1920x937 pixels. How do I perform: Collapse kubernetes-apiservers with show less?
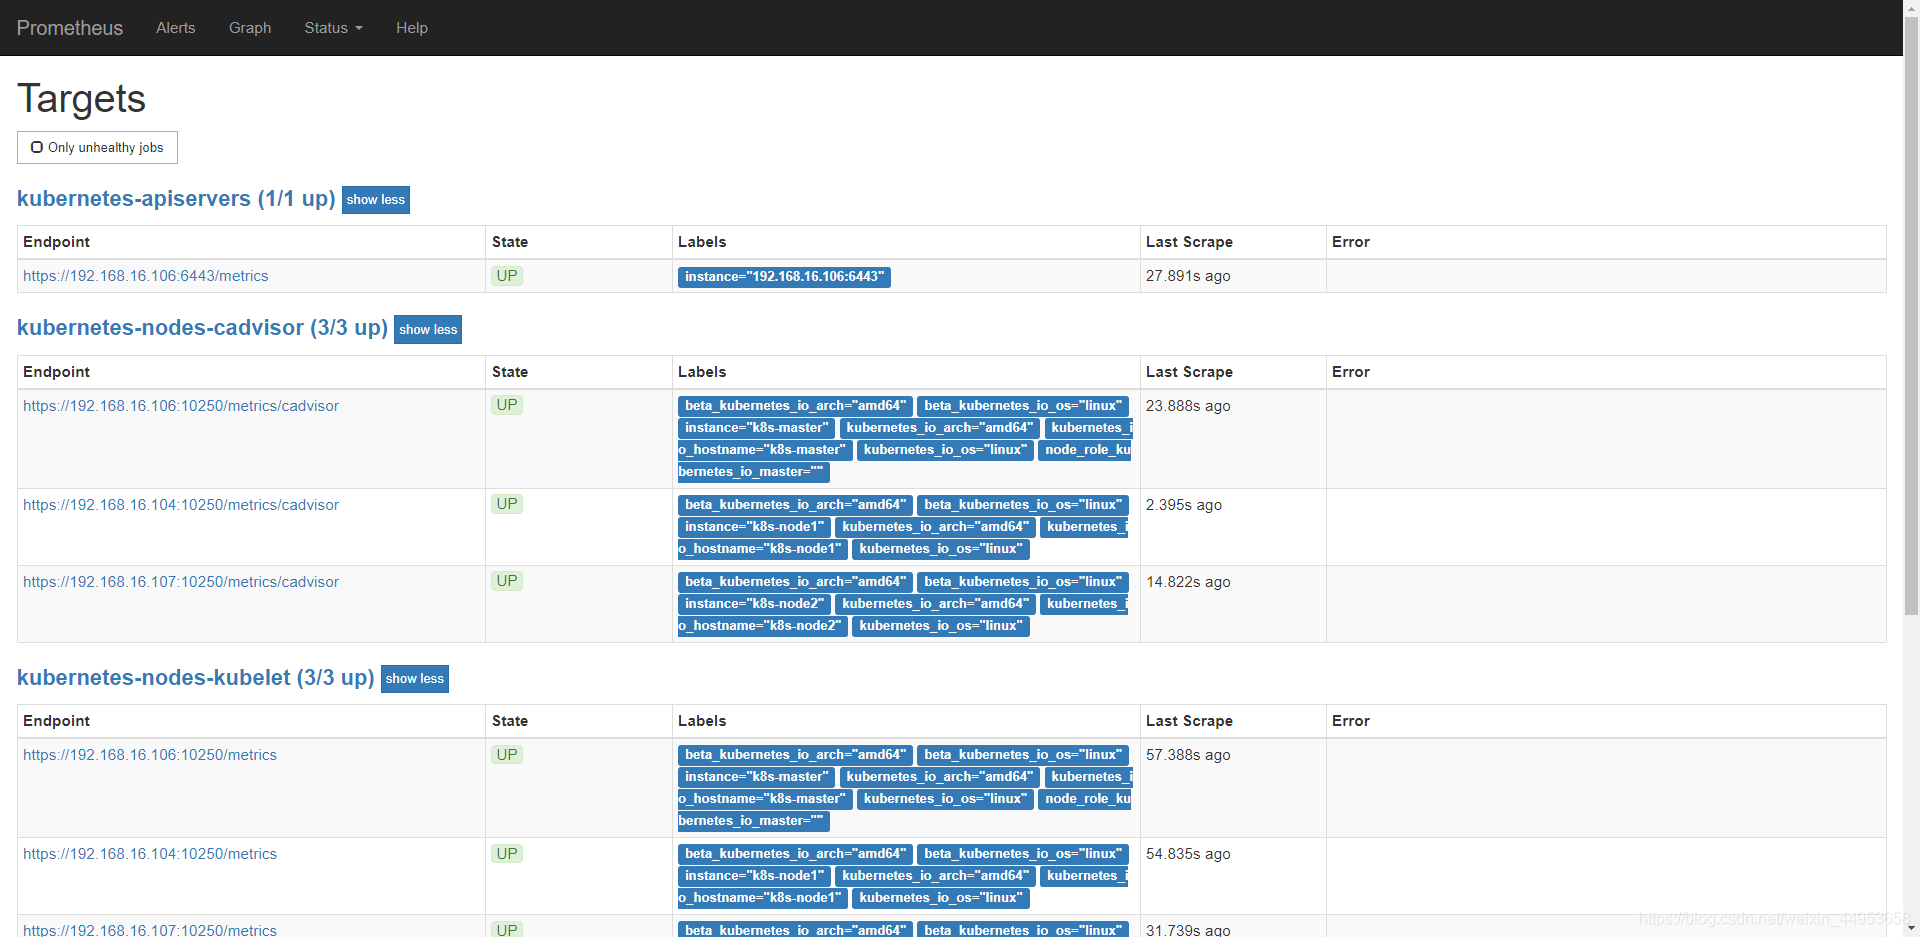376,200
